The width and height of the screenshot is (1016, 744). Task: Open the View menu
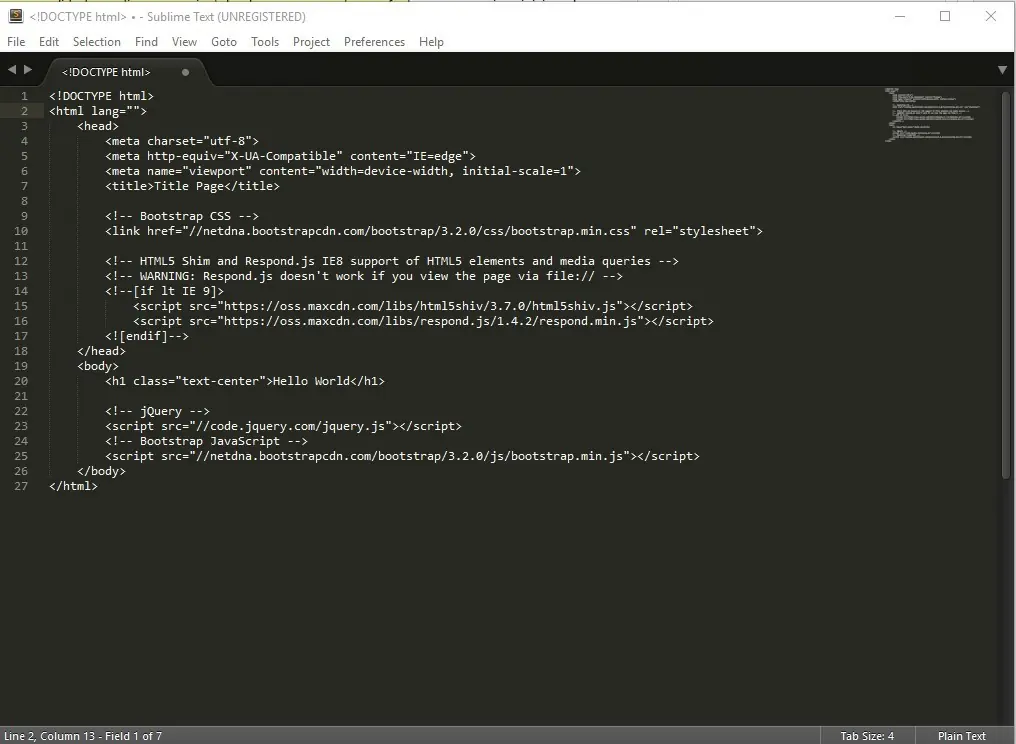[184, 41]
